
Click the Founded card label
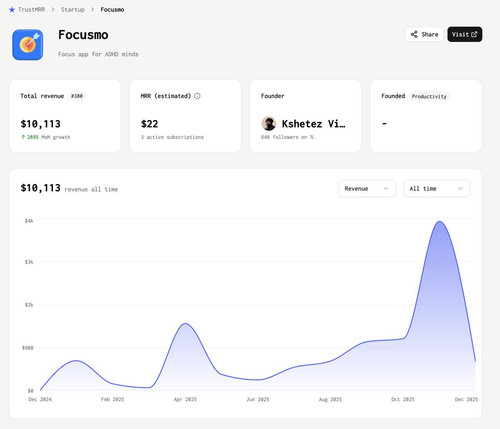[x=393, y=96]
